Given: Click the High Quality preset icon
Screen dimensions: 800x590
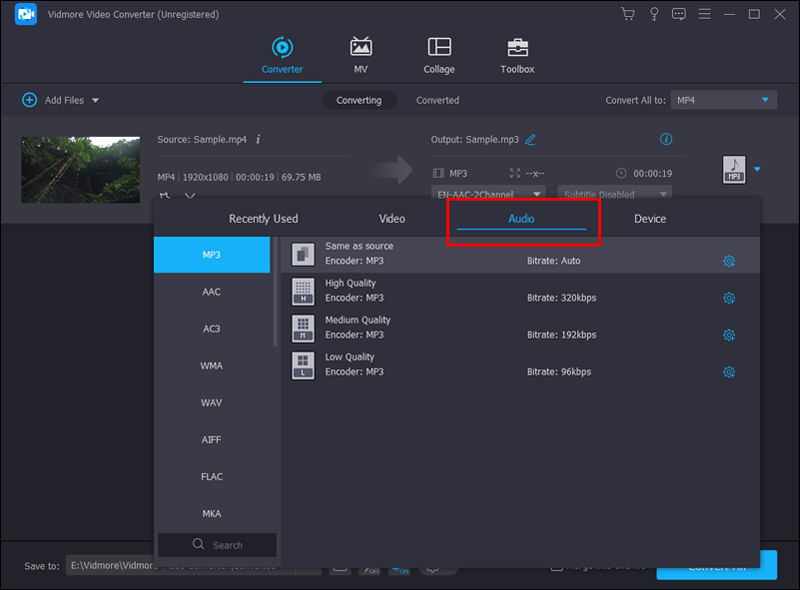Looking at the screenshot, I should (x=303, y=291).
